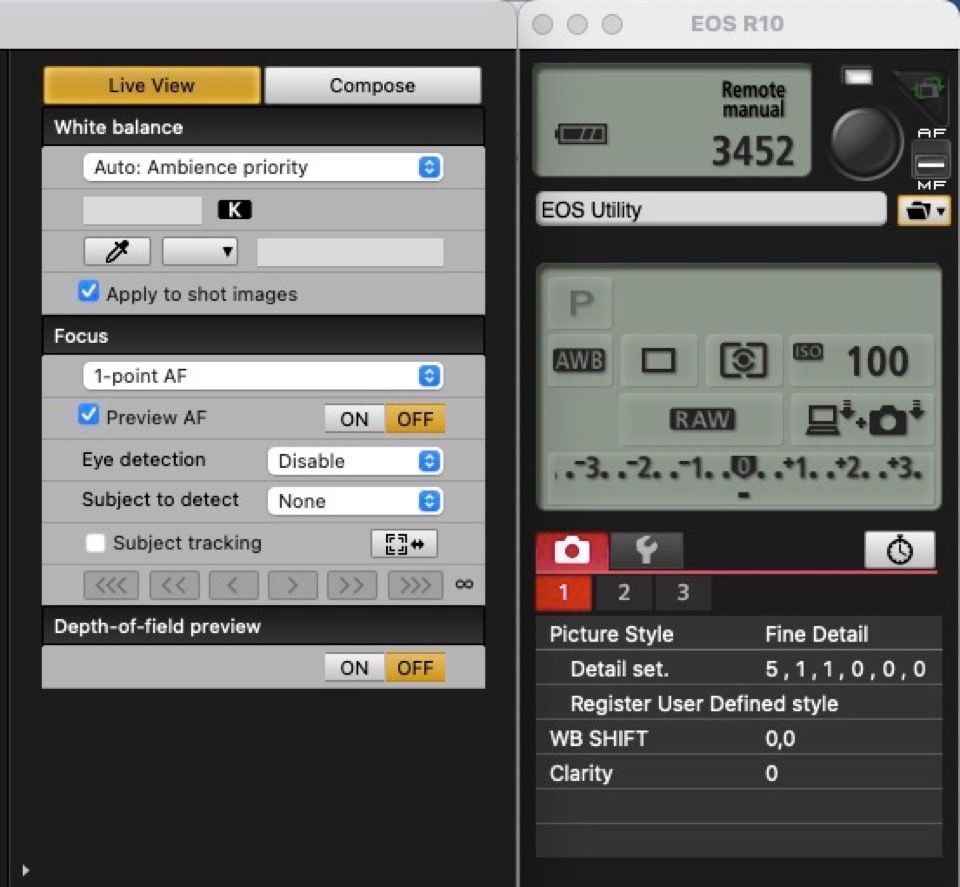The image size is (960, 887).
Task: Click the 3452 shots remaining display
Action: [x=753, y=151]
